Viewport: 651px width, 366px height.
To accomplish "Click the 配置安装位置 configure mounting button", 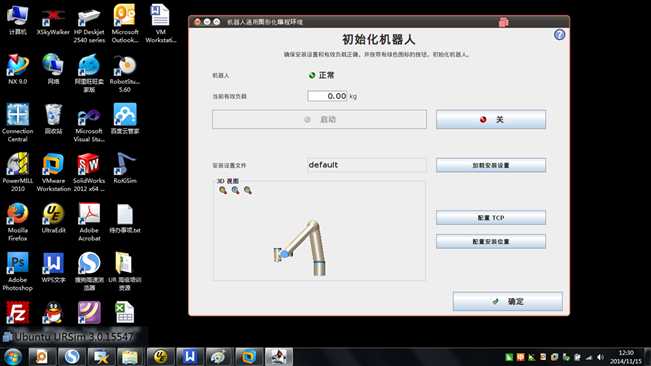I will (491, 241).
